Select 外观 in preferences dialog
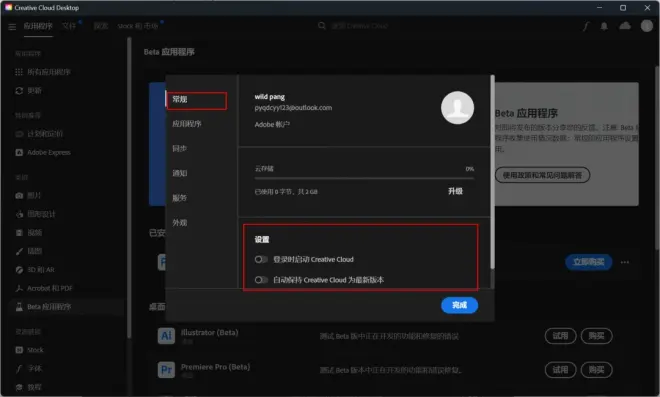 pos(179,223)
